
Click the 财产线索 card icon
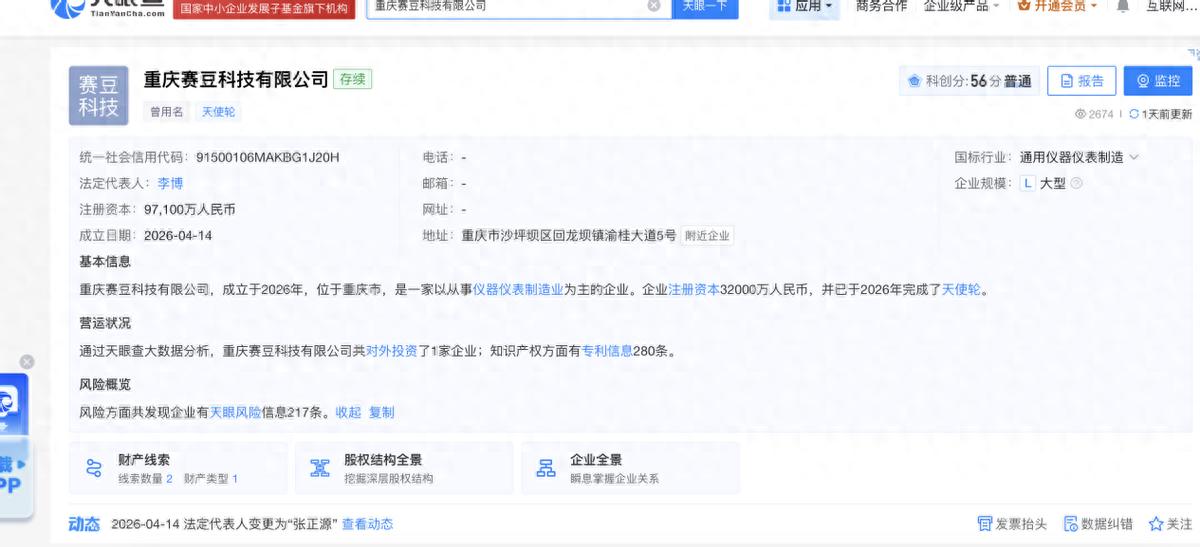(94, 468)
